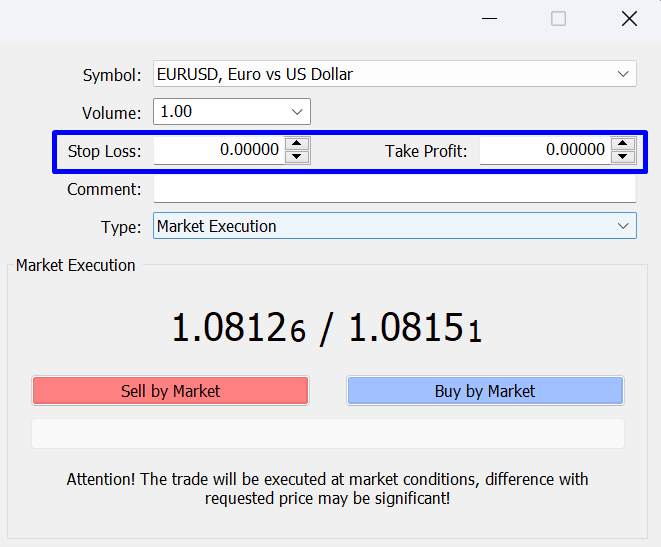Viewport: 661px width, 547px height.
Task: Click the EURUSD symbol text field
Action: 380,74
